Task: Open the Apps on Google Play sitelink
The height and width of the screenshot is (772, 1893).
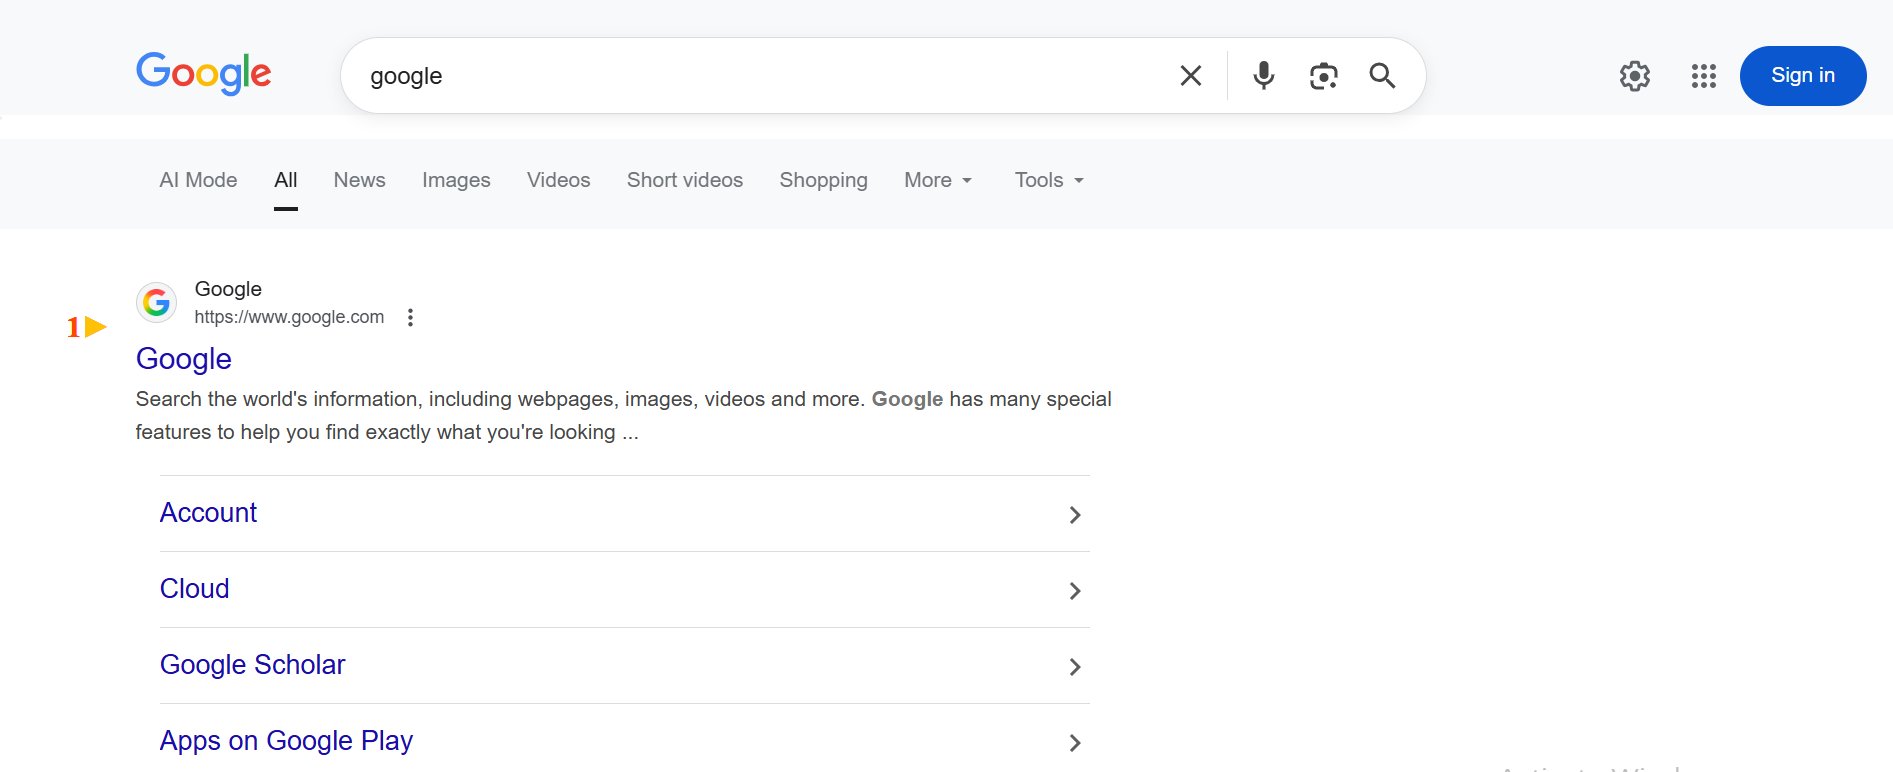Action: (286, 741)
